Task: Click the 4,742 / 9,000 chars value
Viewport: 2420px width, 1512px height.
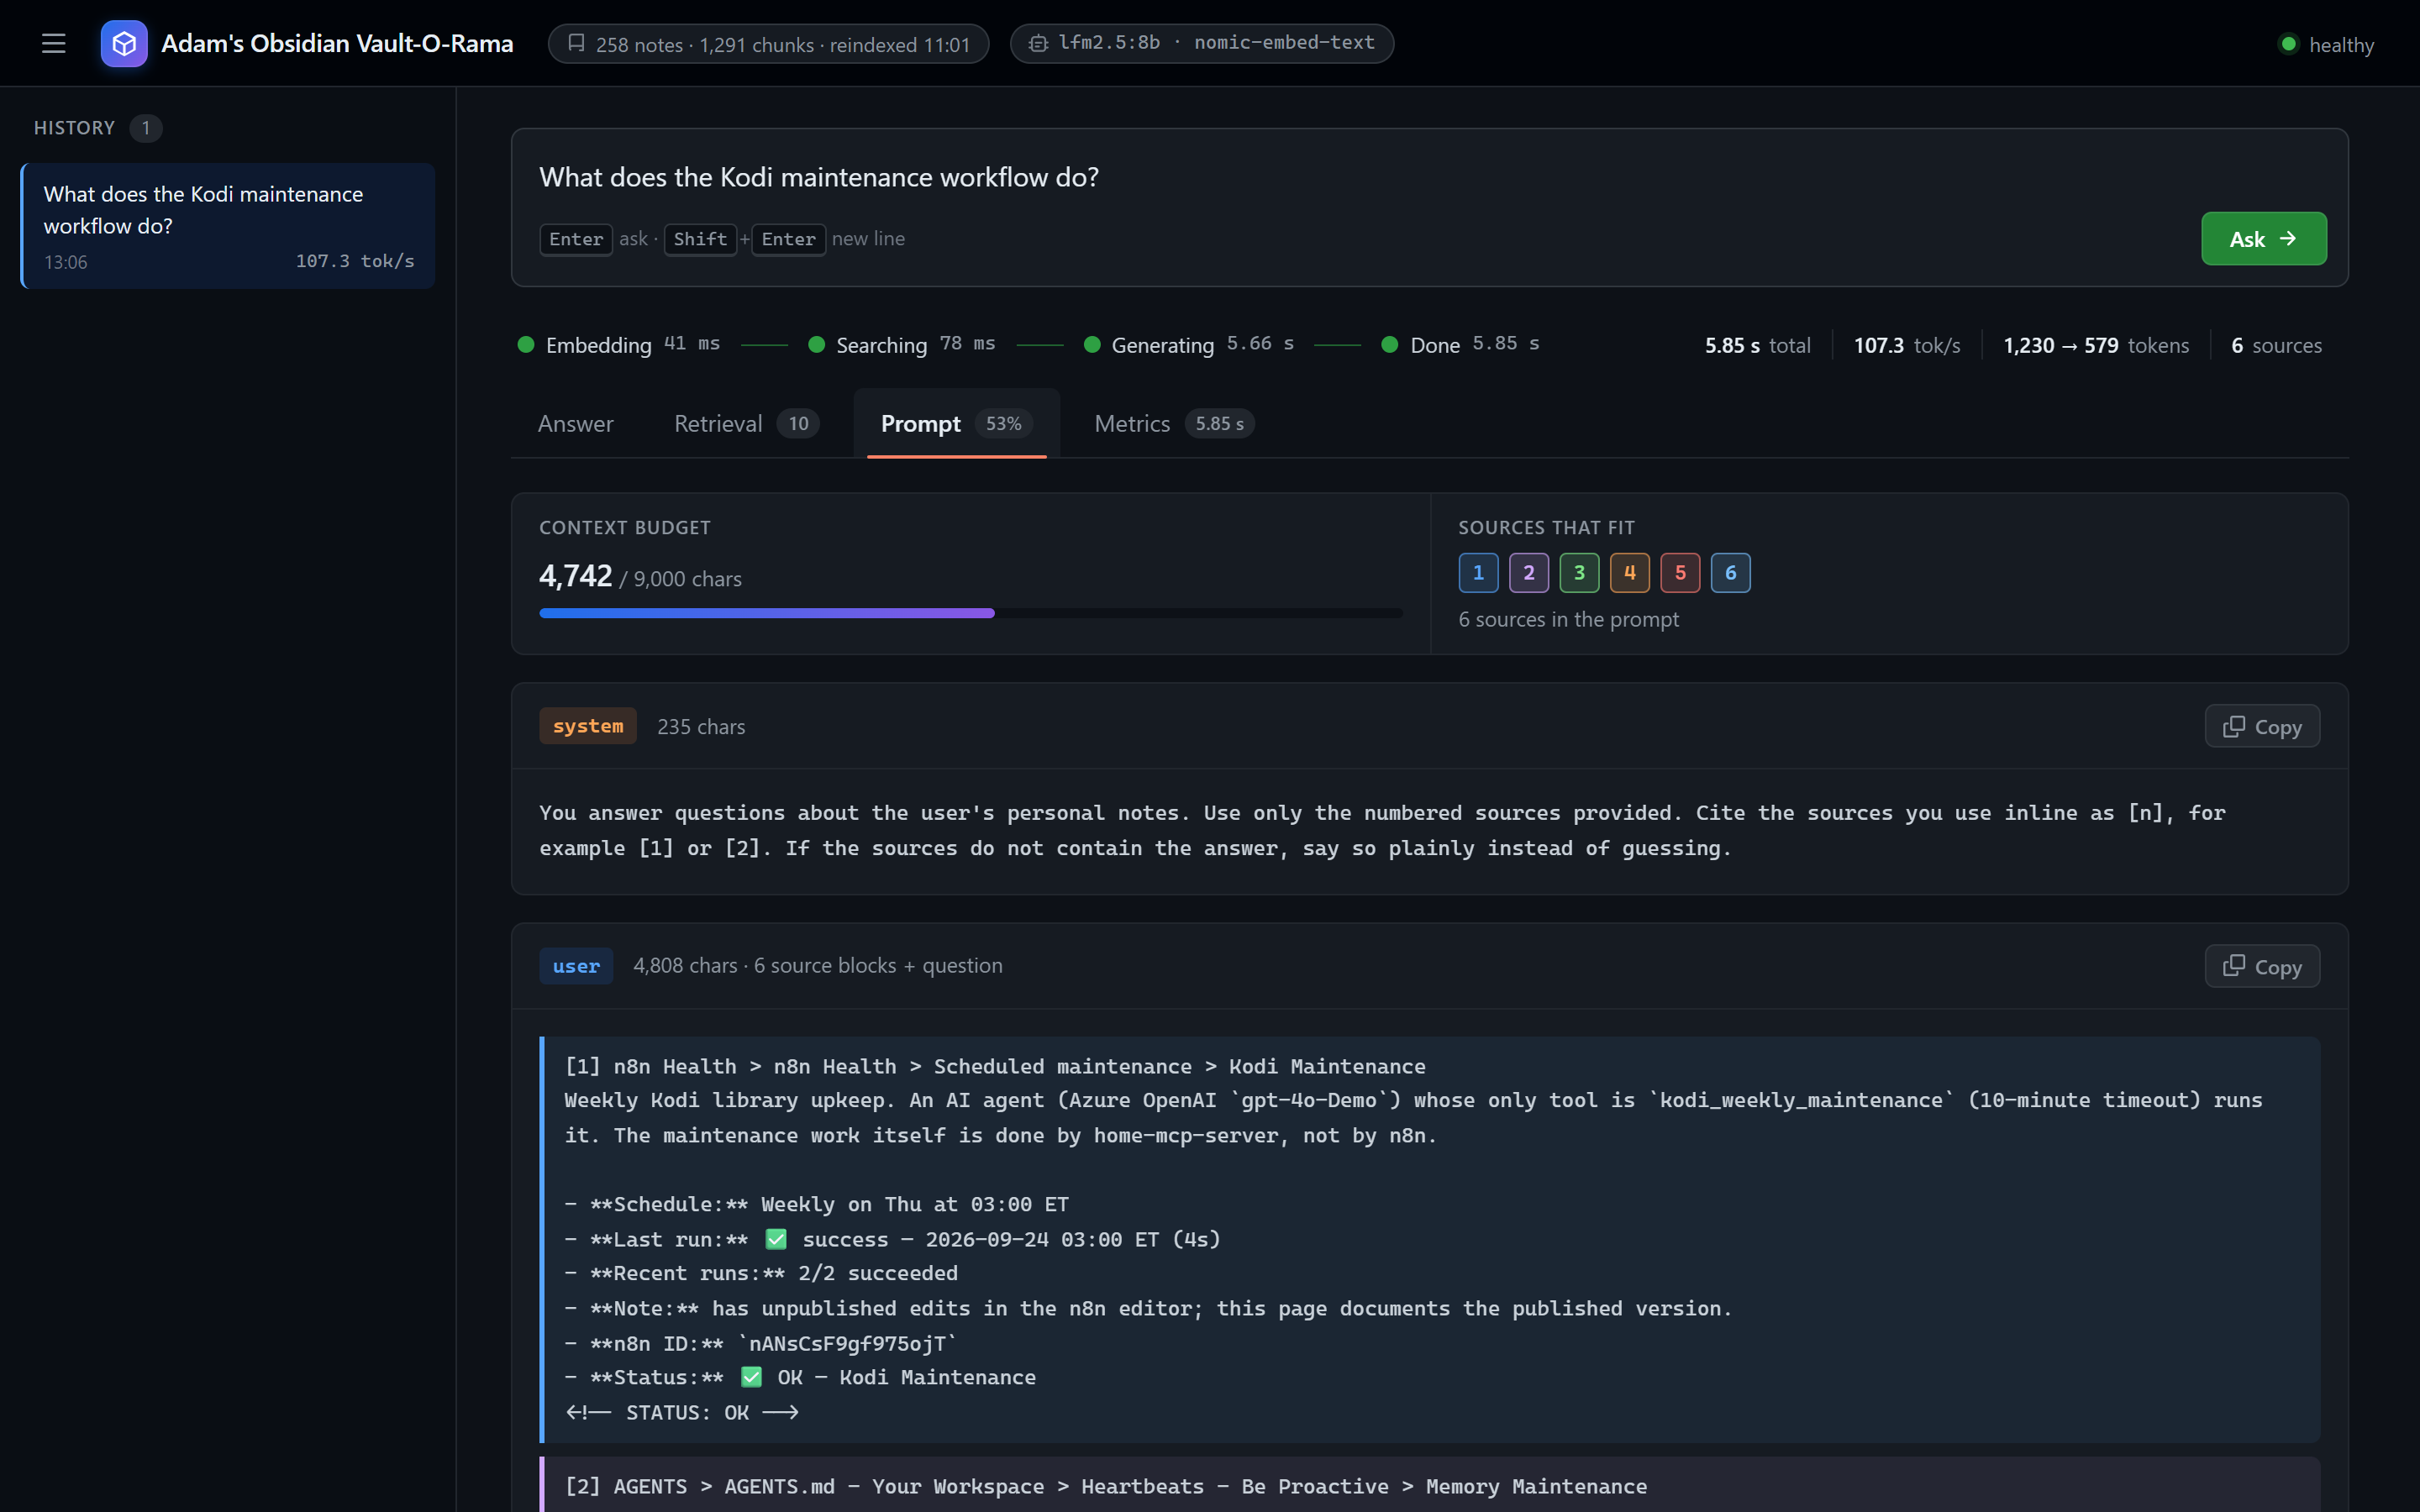Action: pos(640,576)
